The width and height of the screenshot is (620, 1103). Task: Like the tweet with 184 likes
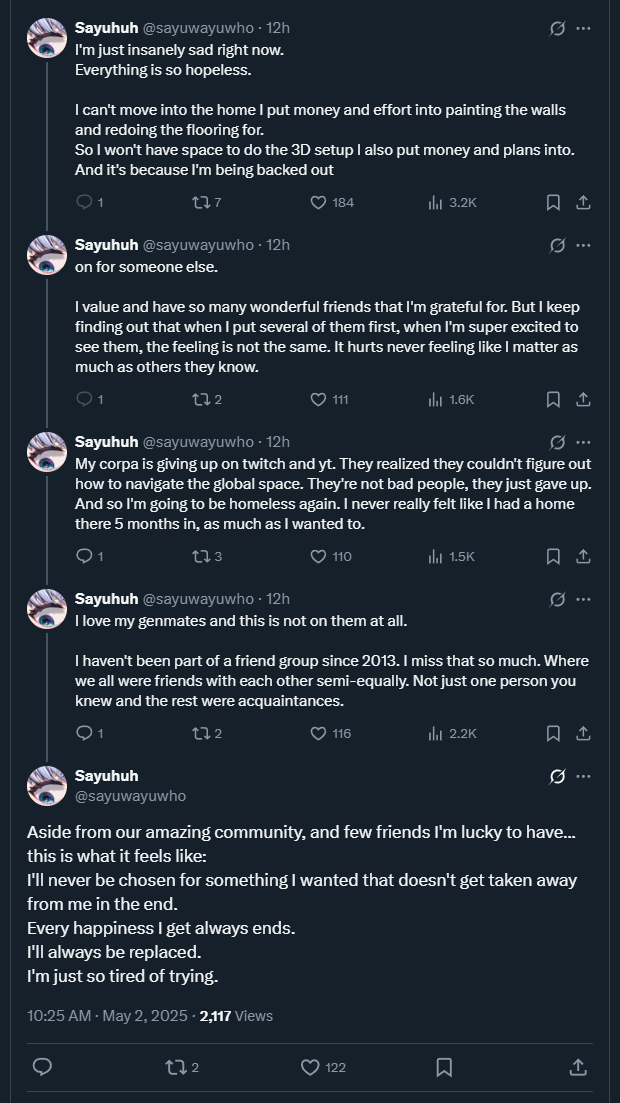coord(319,202)
